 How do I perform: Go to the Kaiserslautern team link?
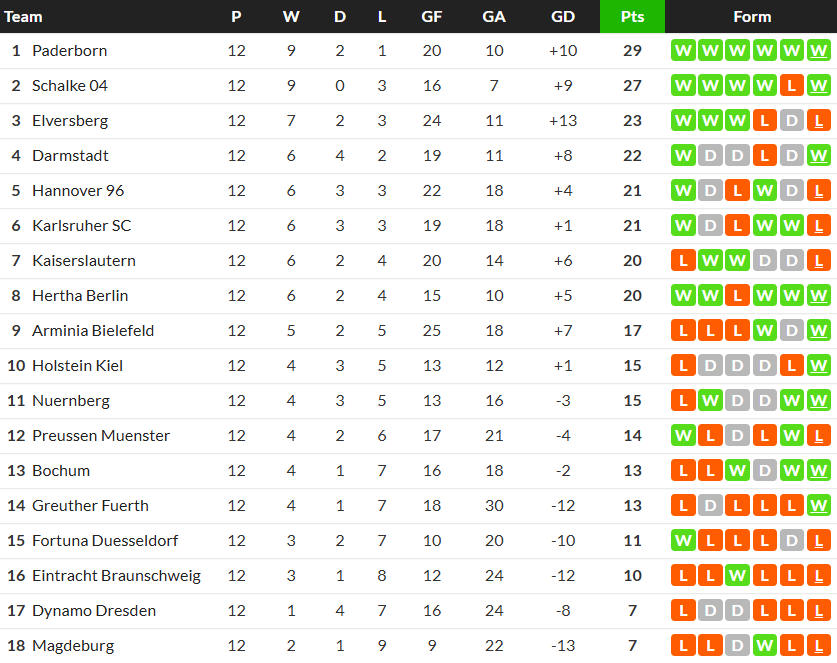point(83,261)
